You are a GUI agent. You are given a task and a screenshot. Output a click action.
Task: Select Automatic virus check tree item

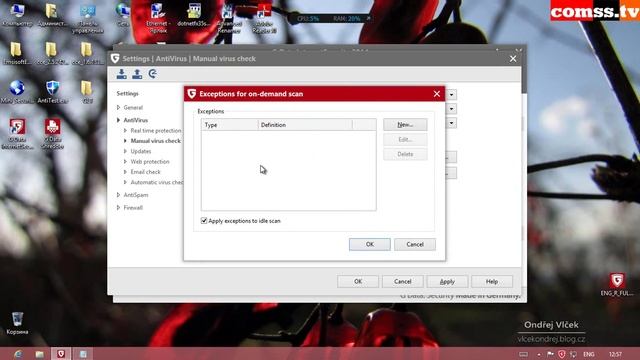click(x=157, y=182)
